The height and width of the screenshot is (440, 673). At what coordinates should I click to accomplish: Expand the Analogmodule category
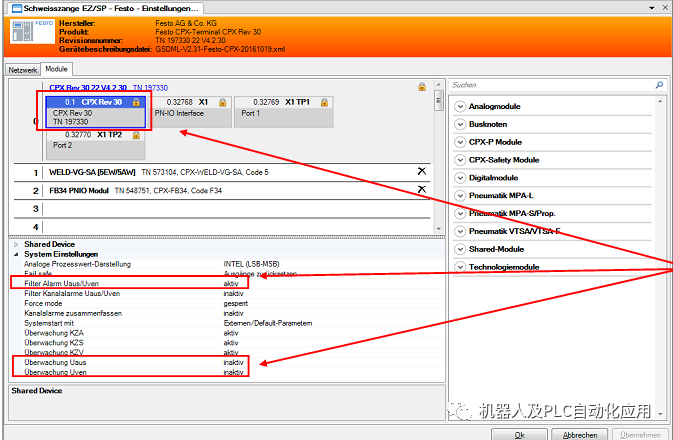[x=460, y=106]
